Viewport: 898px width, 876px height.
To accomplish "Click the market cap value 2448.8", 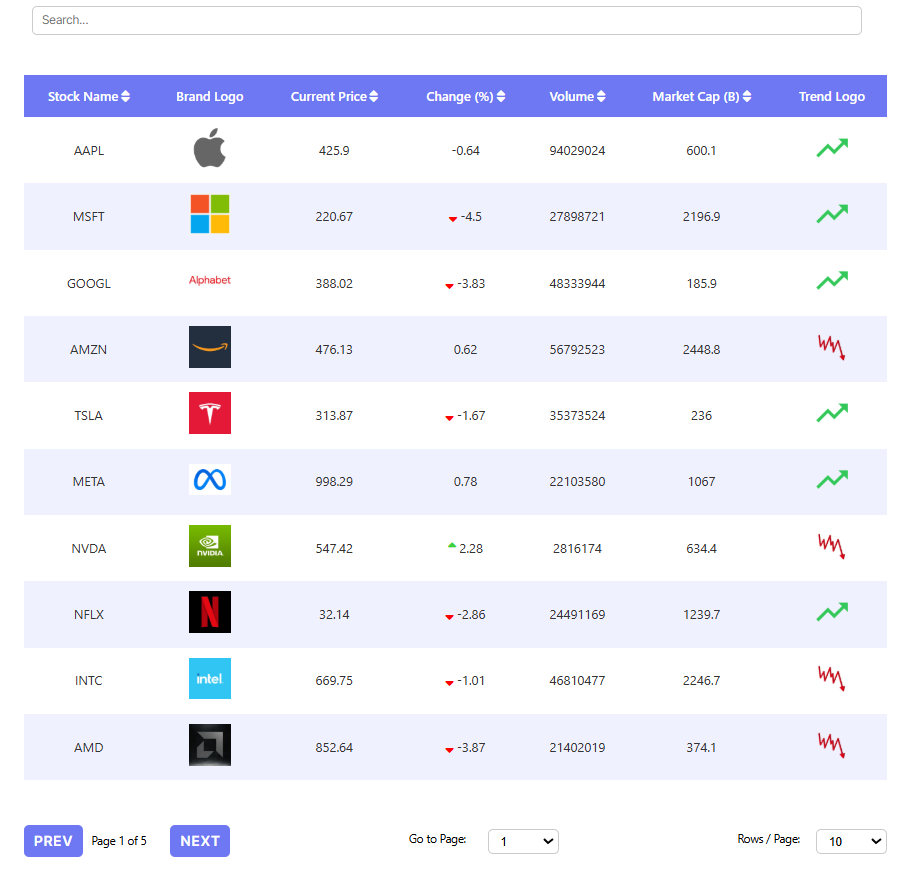I will [x=702, y=349].
